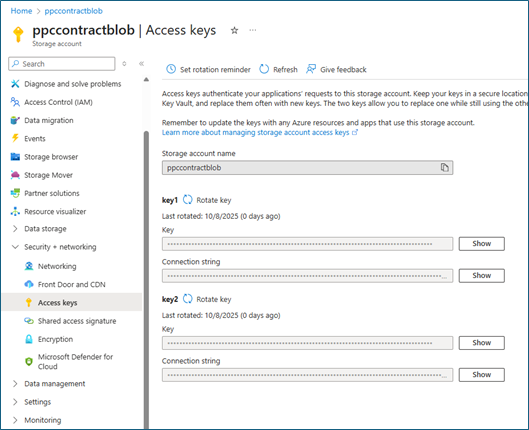The image size is (529, 430).
Task: Open Storage browser label in sidebar
Action: click(x=51, y=156)
